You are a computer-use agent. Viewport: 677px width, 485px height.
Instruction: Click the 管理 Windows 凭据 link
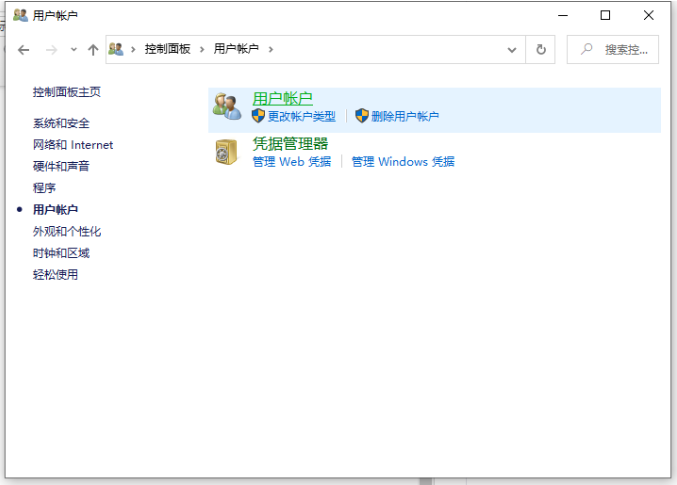(x=402, y=161)
